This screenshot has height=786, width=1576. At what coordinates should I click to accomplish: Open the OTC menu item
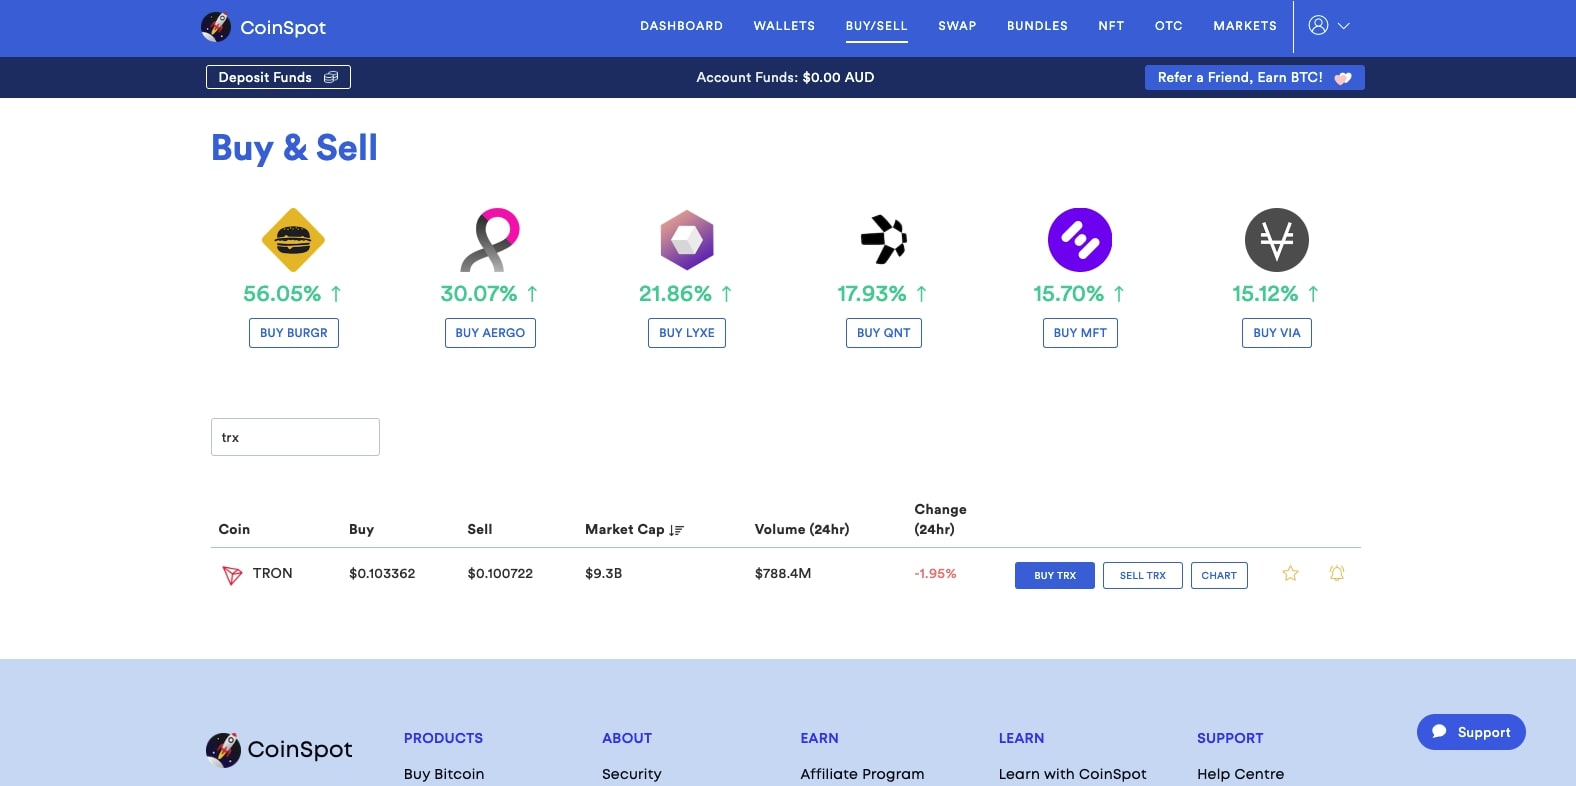point(1169,26)
